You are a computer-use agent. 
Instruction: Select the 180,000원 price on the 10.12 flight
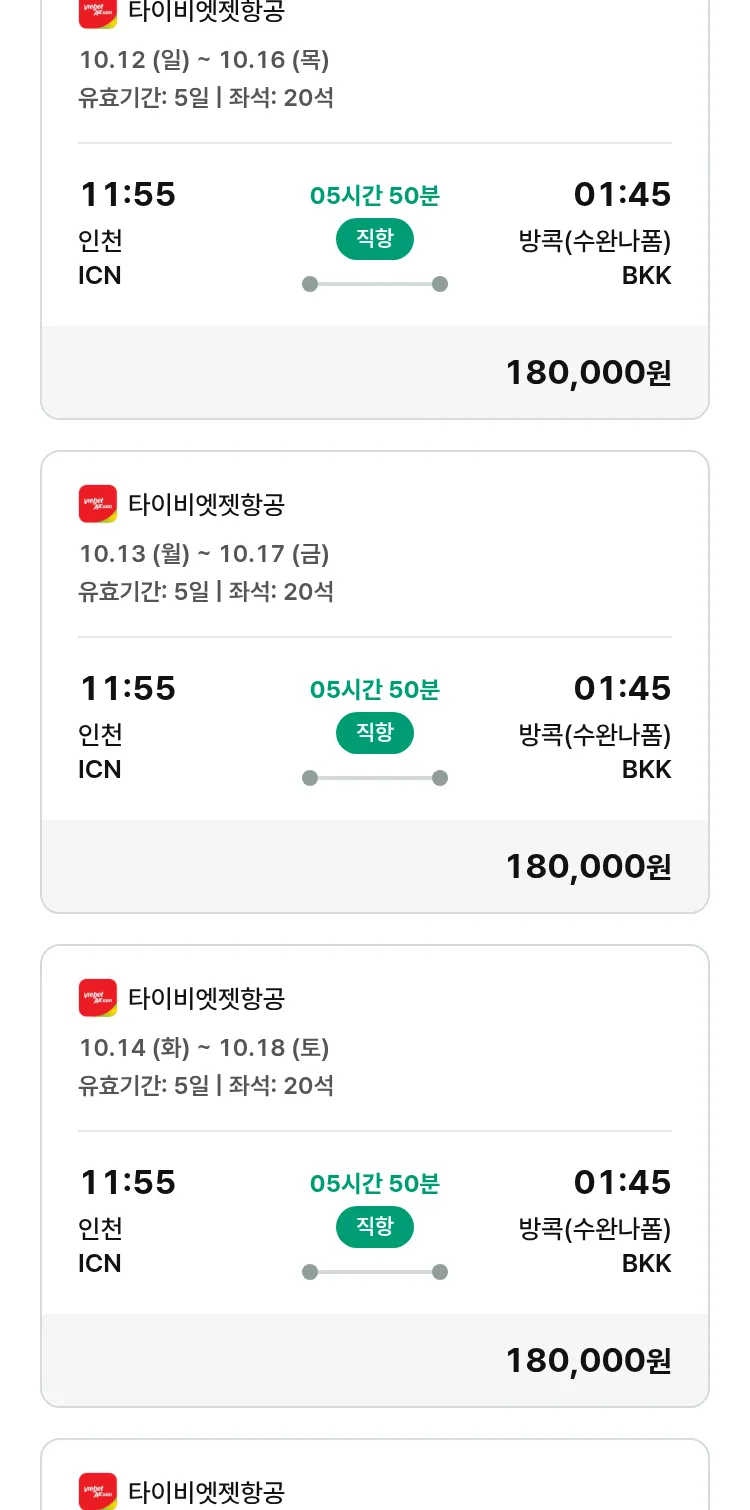tap(588, 373)
